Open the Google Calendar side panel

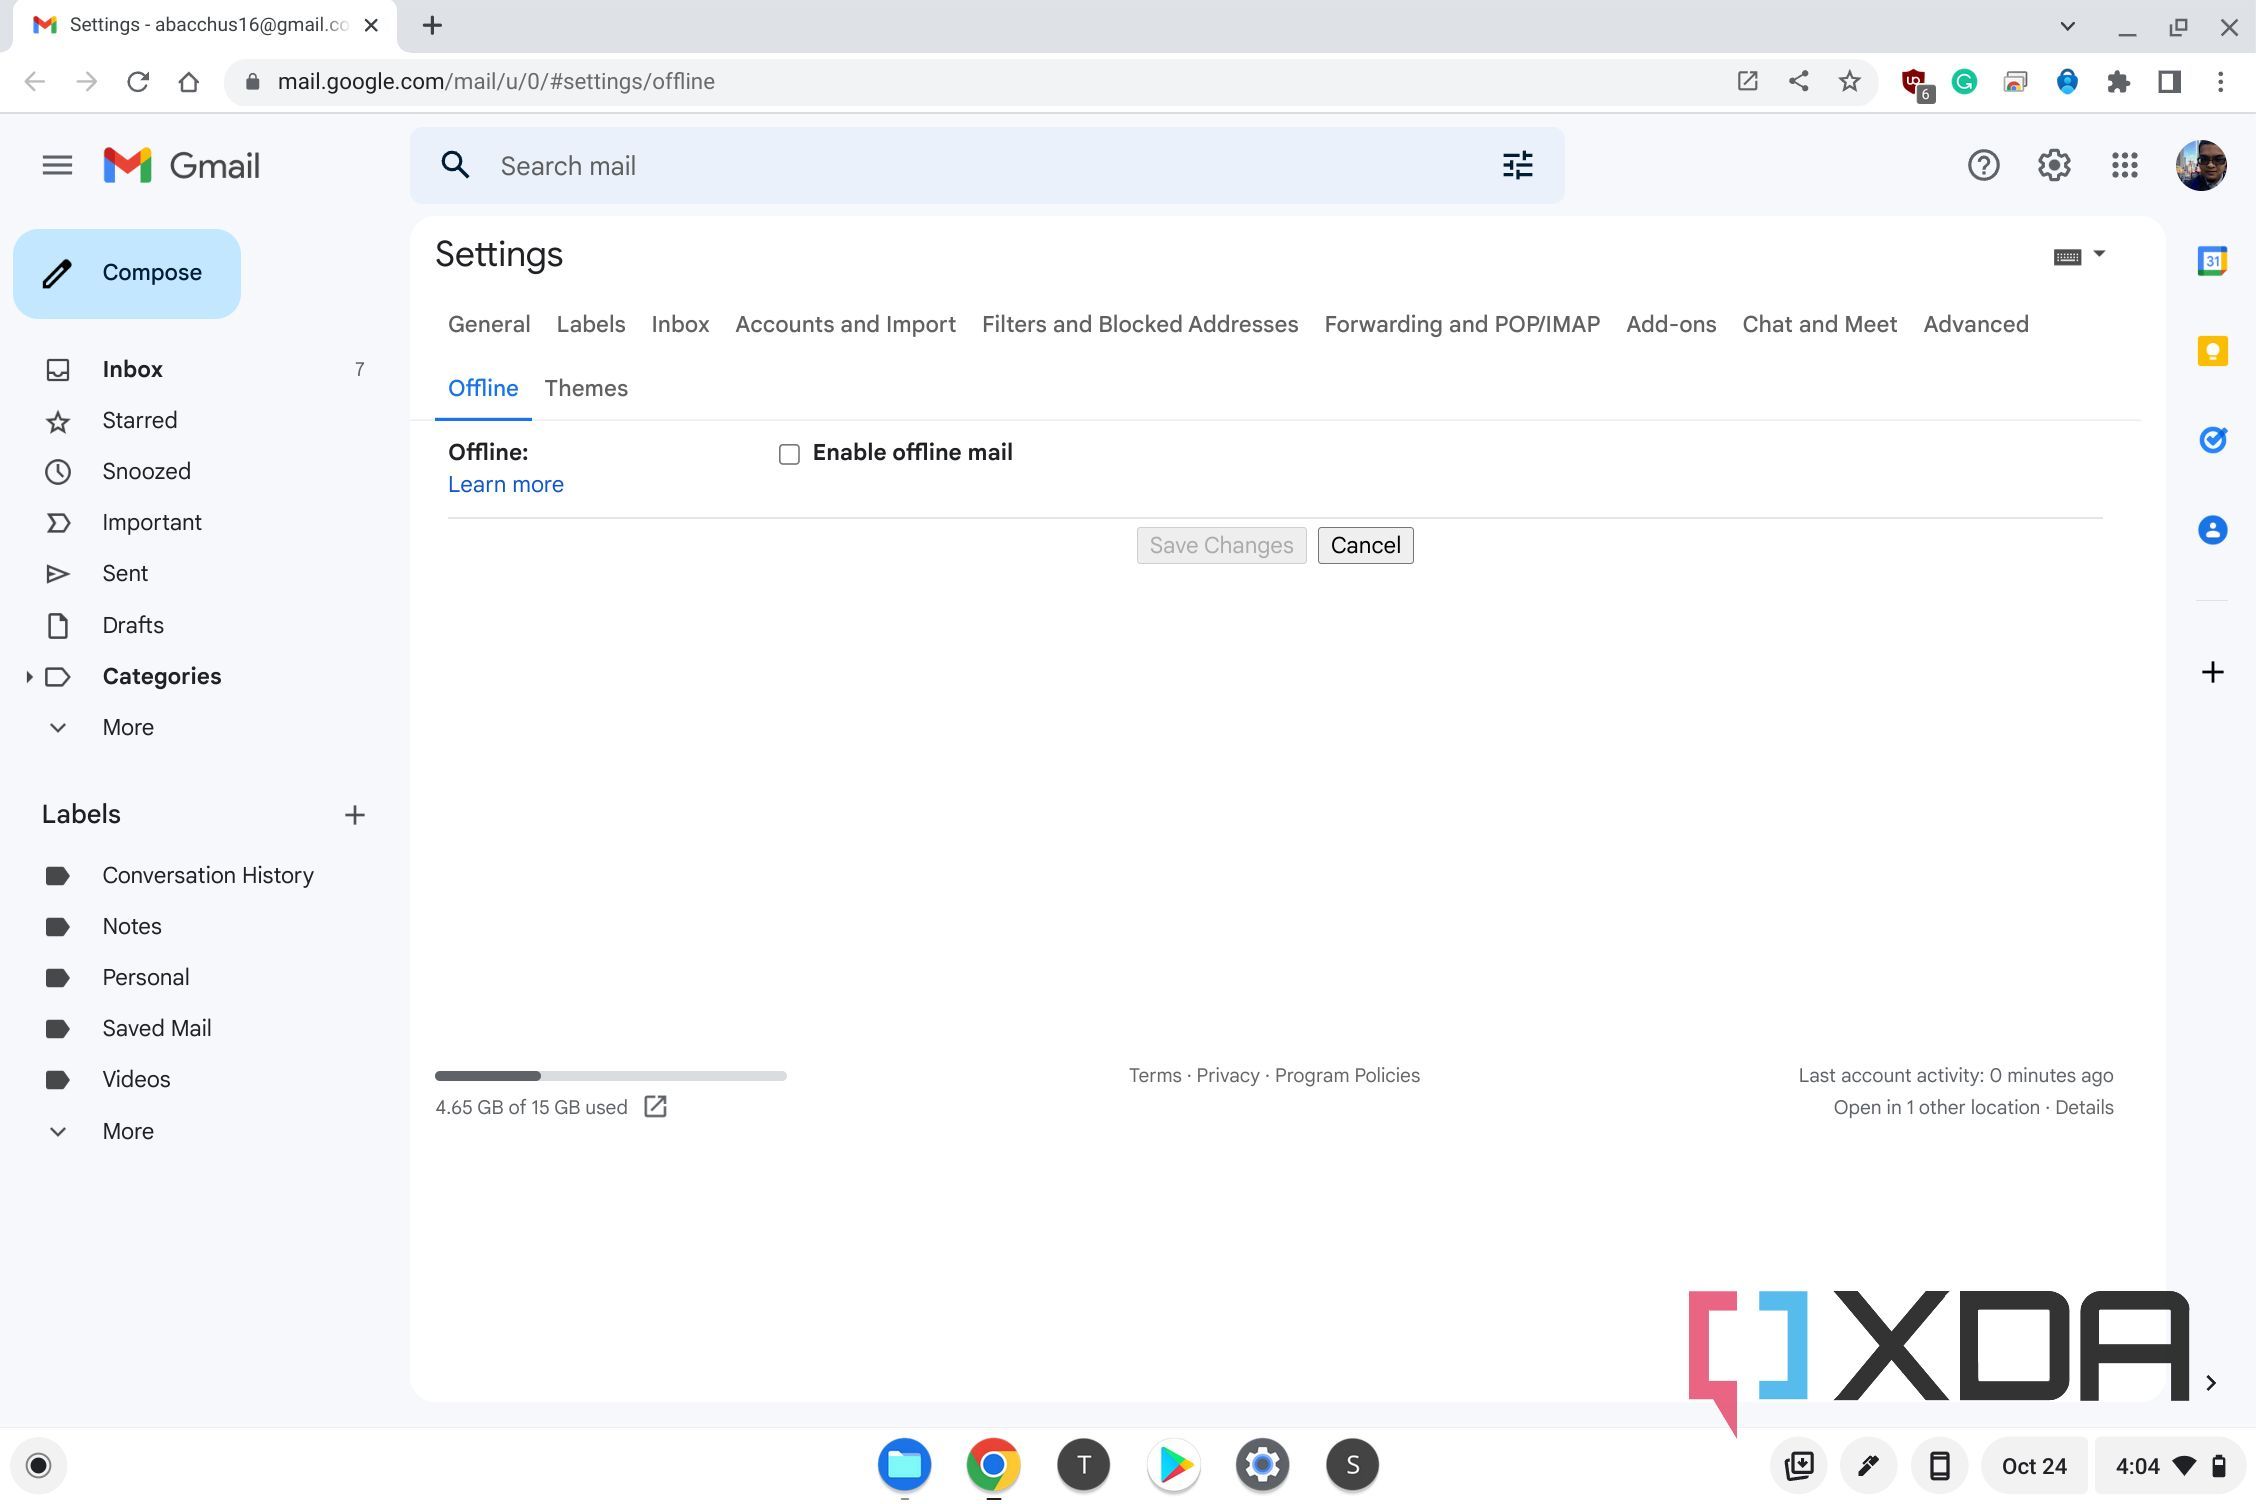[x=2212, y=258]
